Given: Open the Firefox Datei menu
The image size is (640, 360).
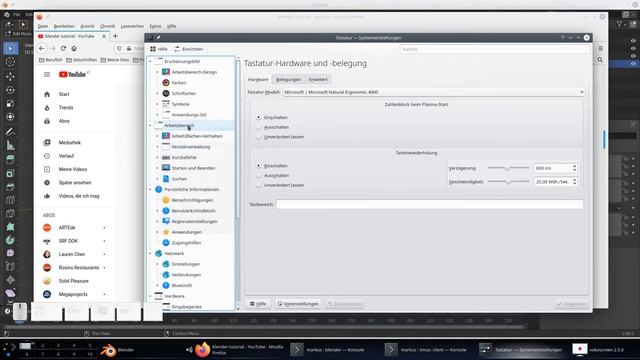Looking at the screenshot, I should tap(43, 26).
